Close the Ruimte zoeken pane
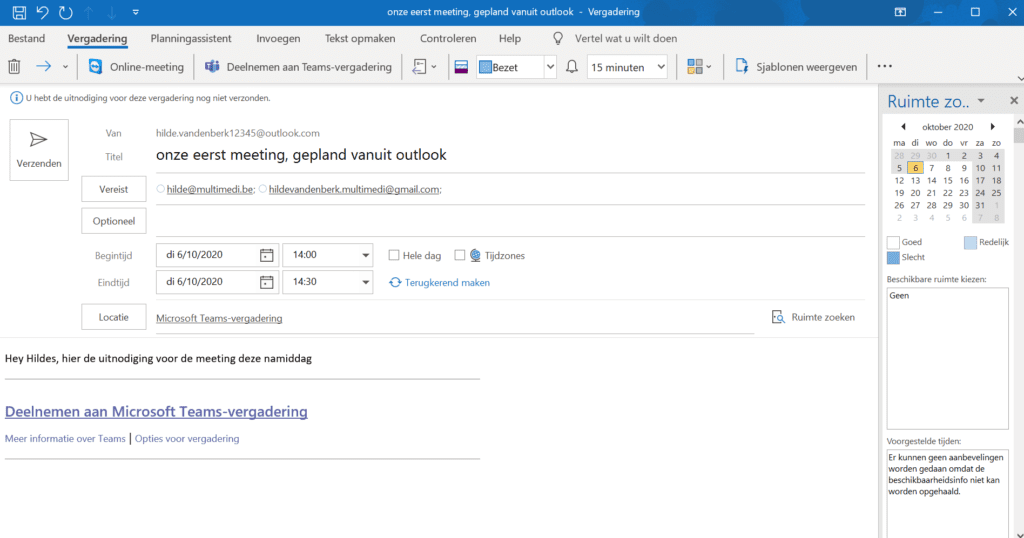1024x538 pixels. click(x=1014, y=101)
